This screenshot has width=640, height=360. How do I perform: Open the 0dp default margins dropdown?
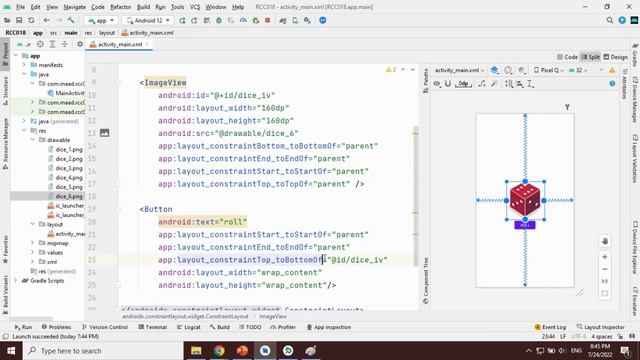(x=464, y=84)
